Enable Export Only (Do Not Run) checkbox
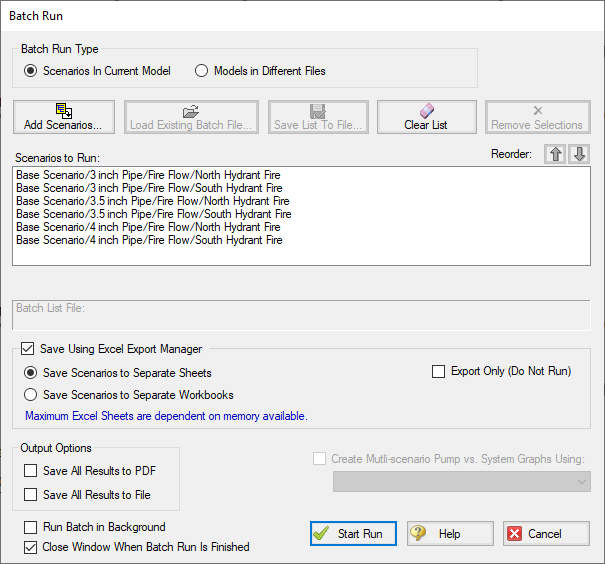Image resolution: width=605 pixels, height=564 pixels. pos(438,371)
